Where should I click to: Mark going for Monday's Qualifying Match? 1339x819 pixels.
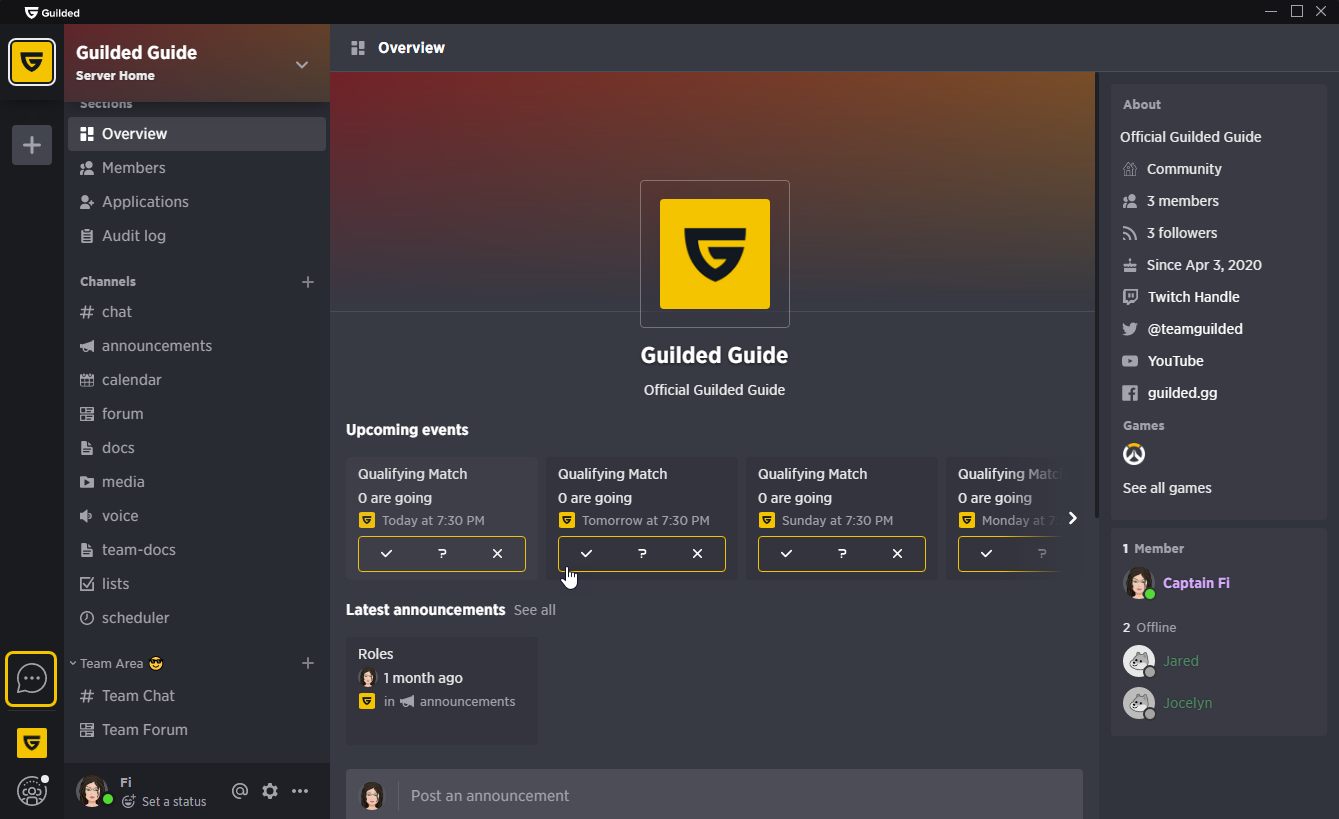click(986, 554)
